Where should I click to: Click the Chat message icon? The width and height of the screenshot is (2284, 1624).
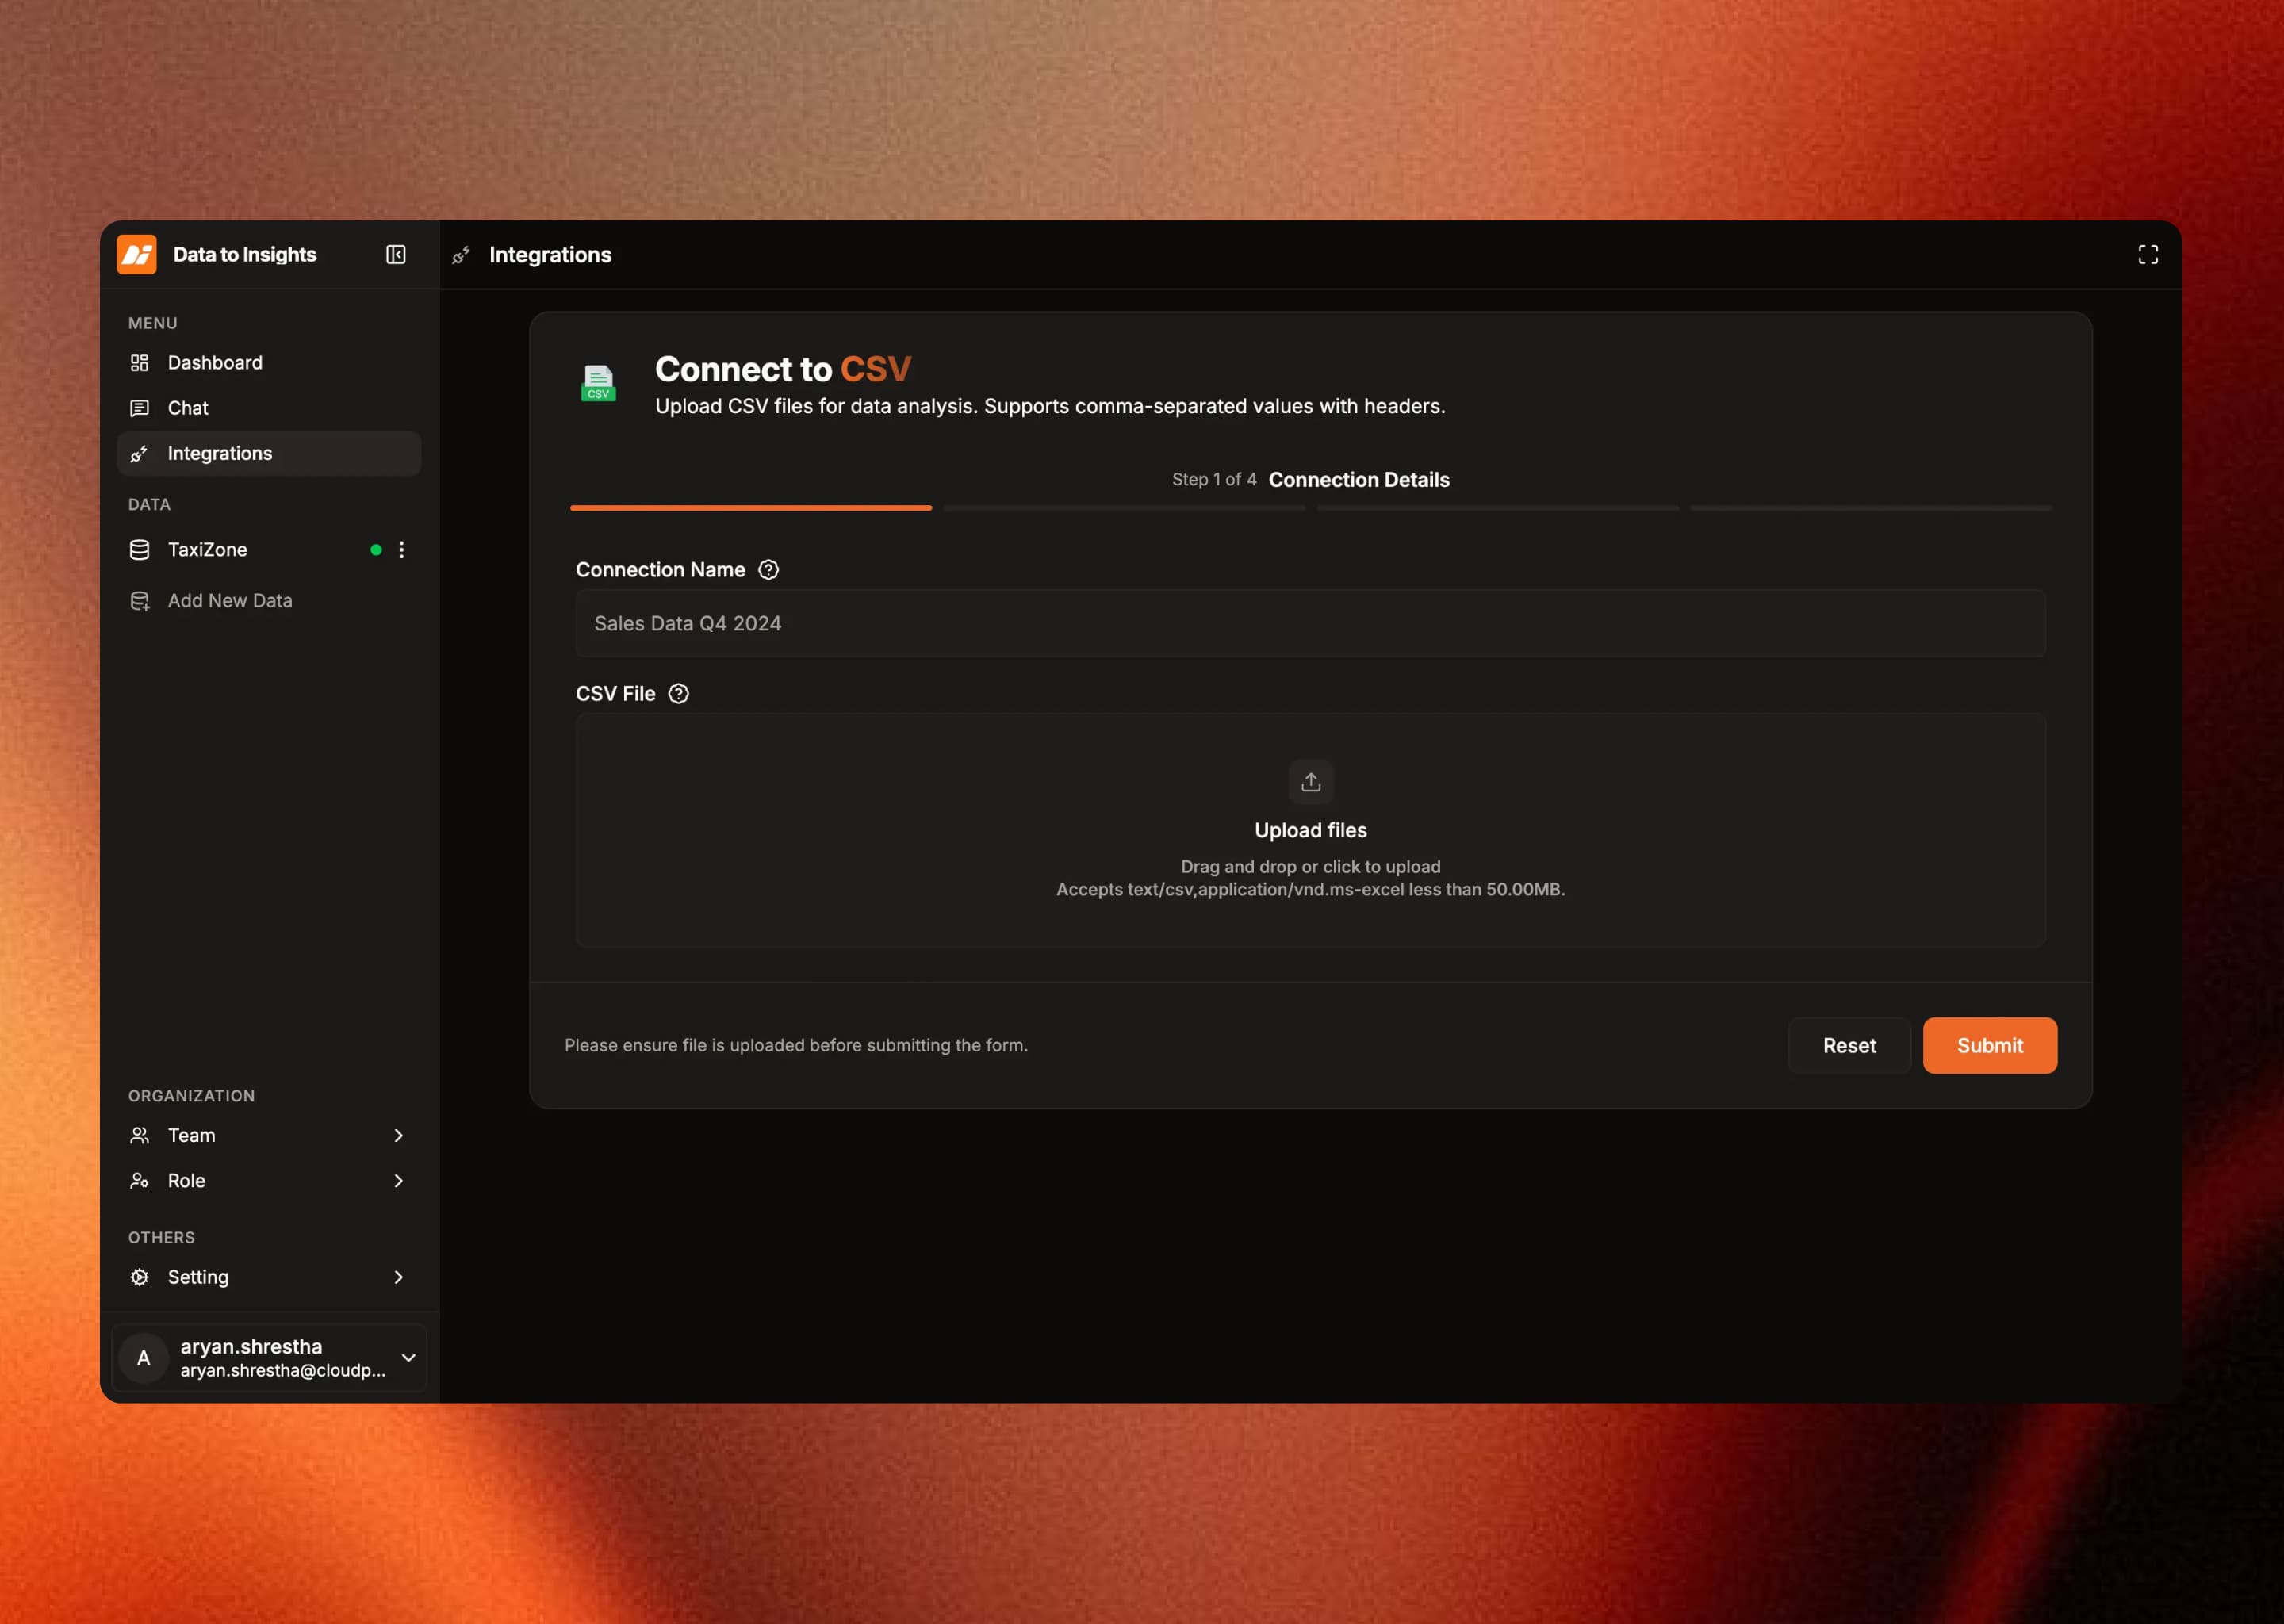coord(140,408)
